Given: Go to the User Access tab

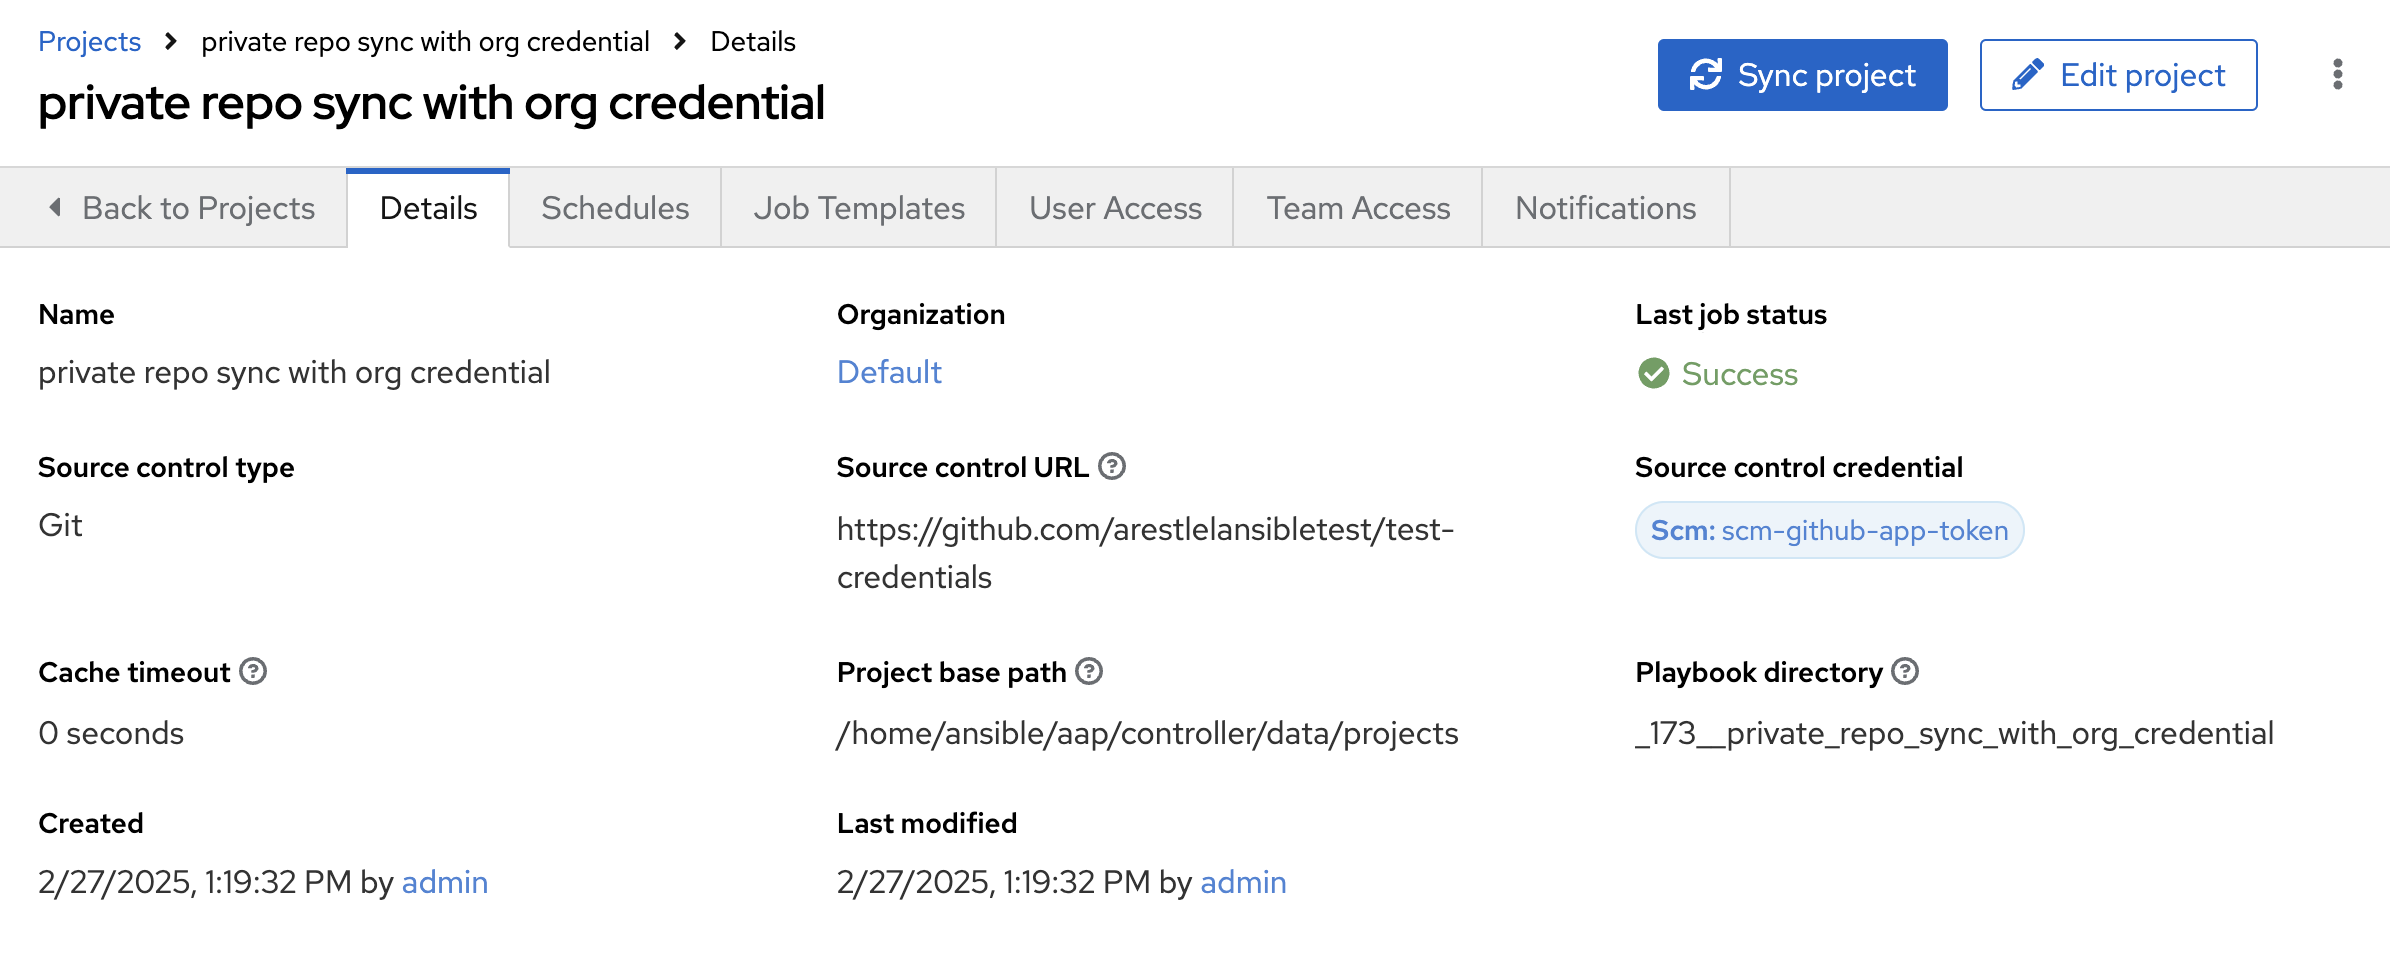Looking at the screenshot, I should 1115,208.
